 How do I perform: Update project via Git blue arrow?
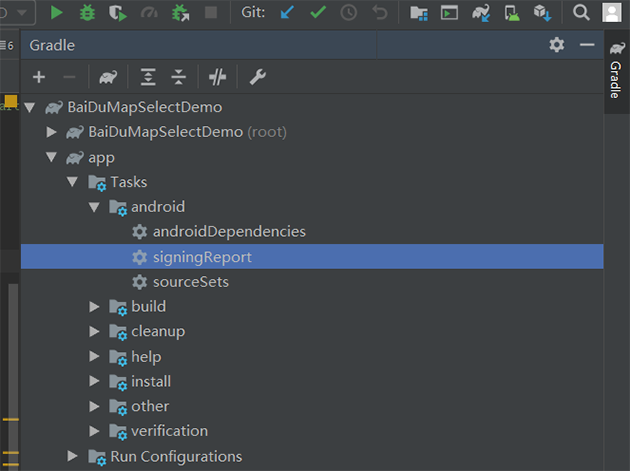(288, 13)
